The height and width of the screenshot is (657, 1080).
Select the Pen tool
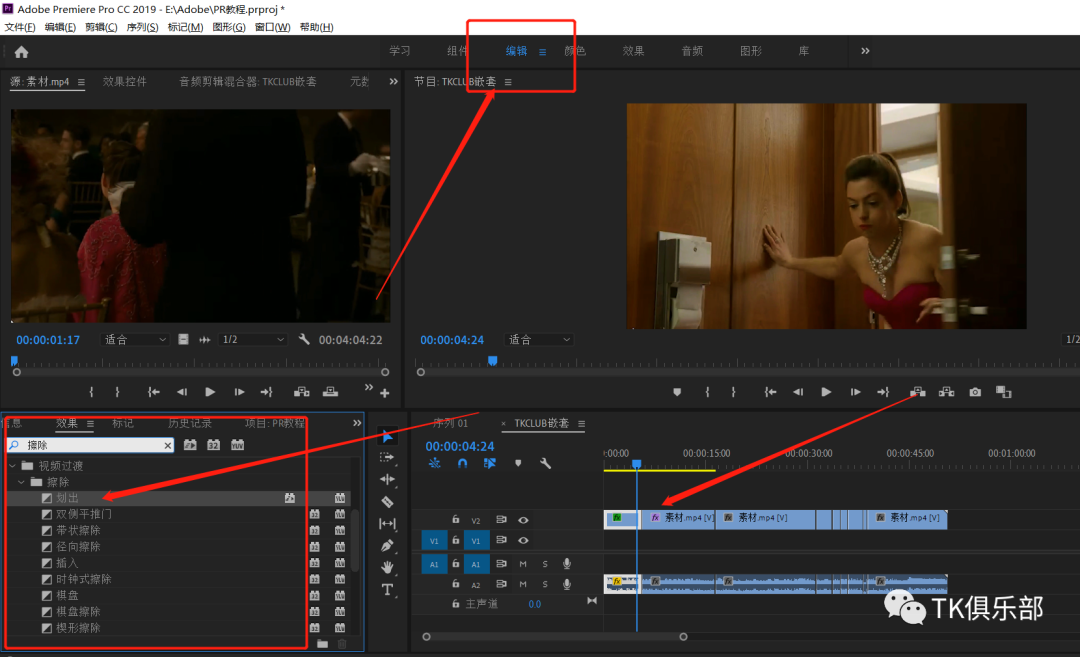tap(387, 545)
